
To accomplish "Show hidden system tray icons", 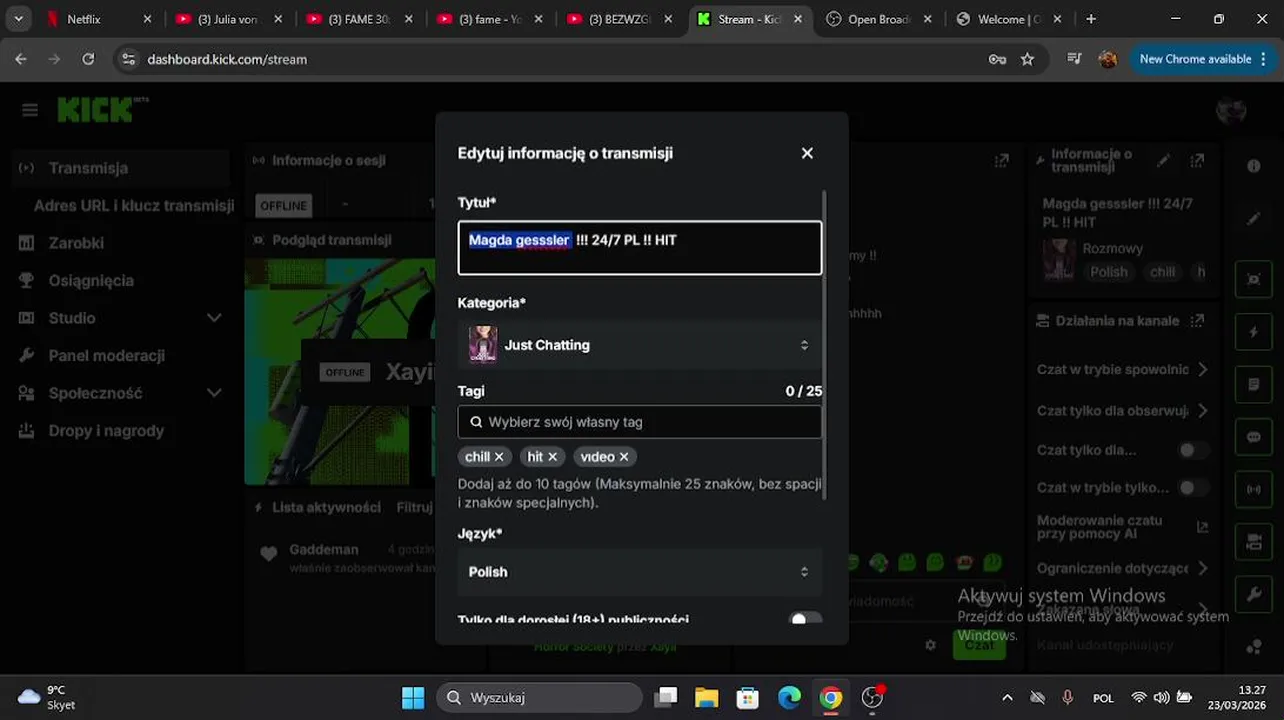I will click(x=1007, y=697).
